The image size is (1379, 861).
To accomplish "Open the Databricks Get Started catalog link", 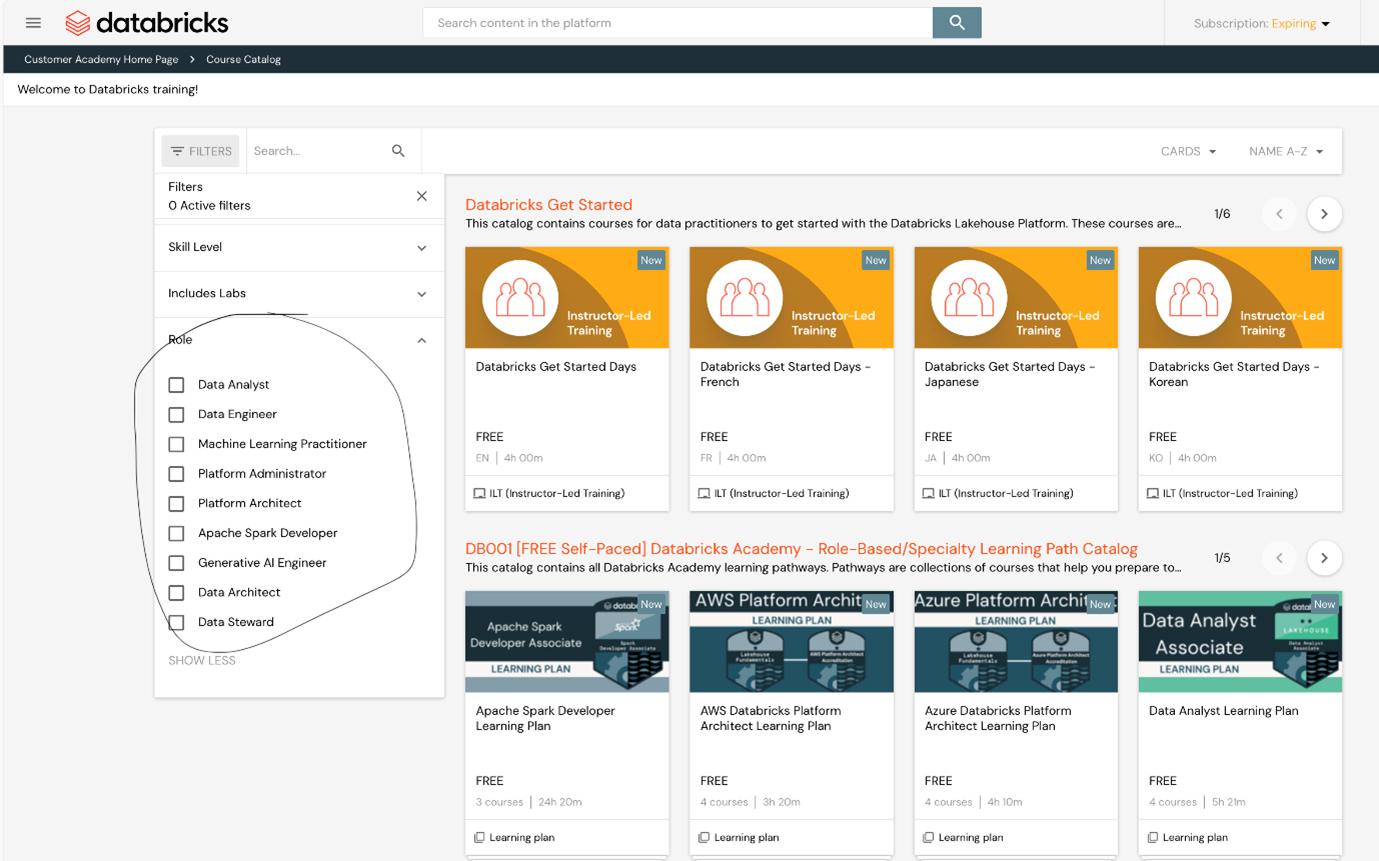I will [x=549, y=205].
